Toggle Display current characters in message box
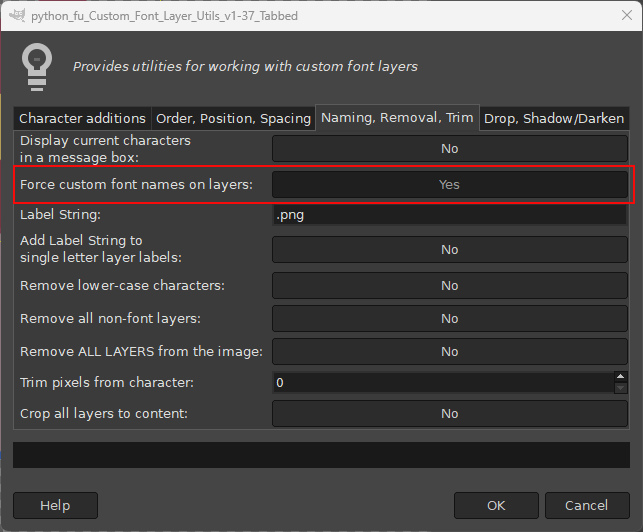Screen dimensions: 643x532 click(449, 148)
